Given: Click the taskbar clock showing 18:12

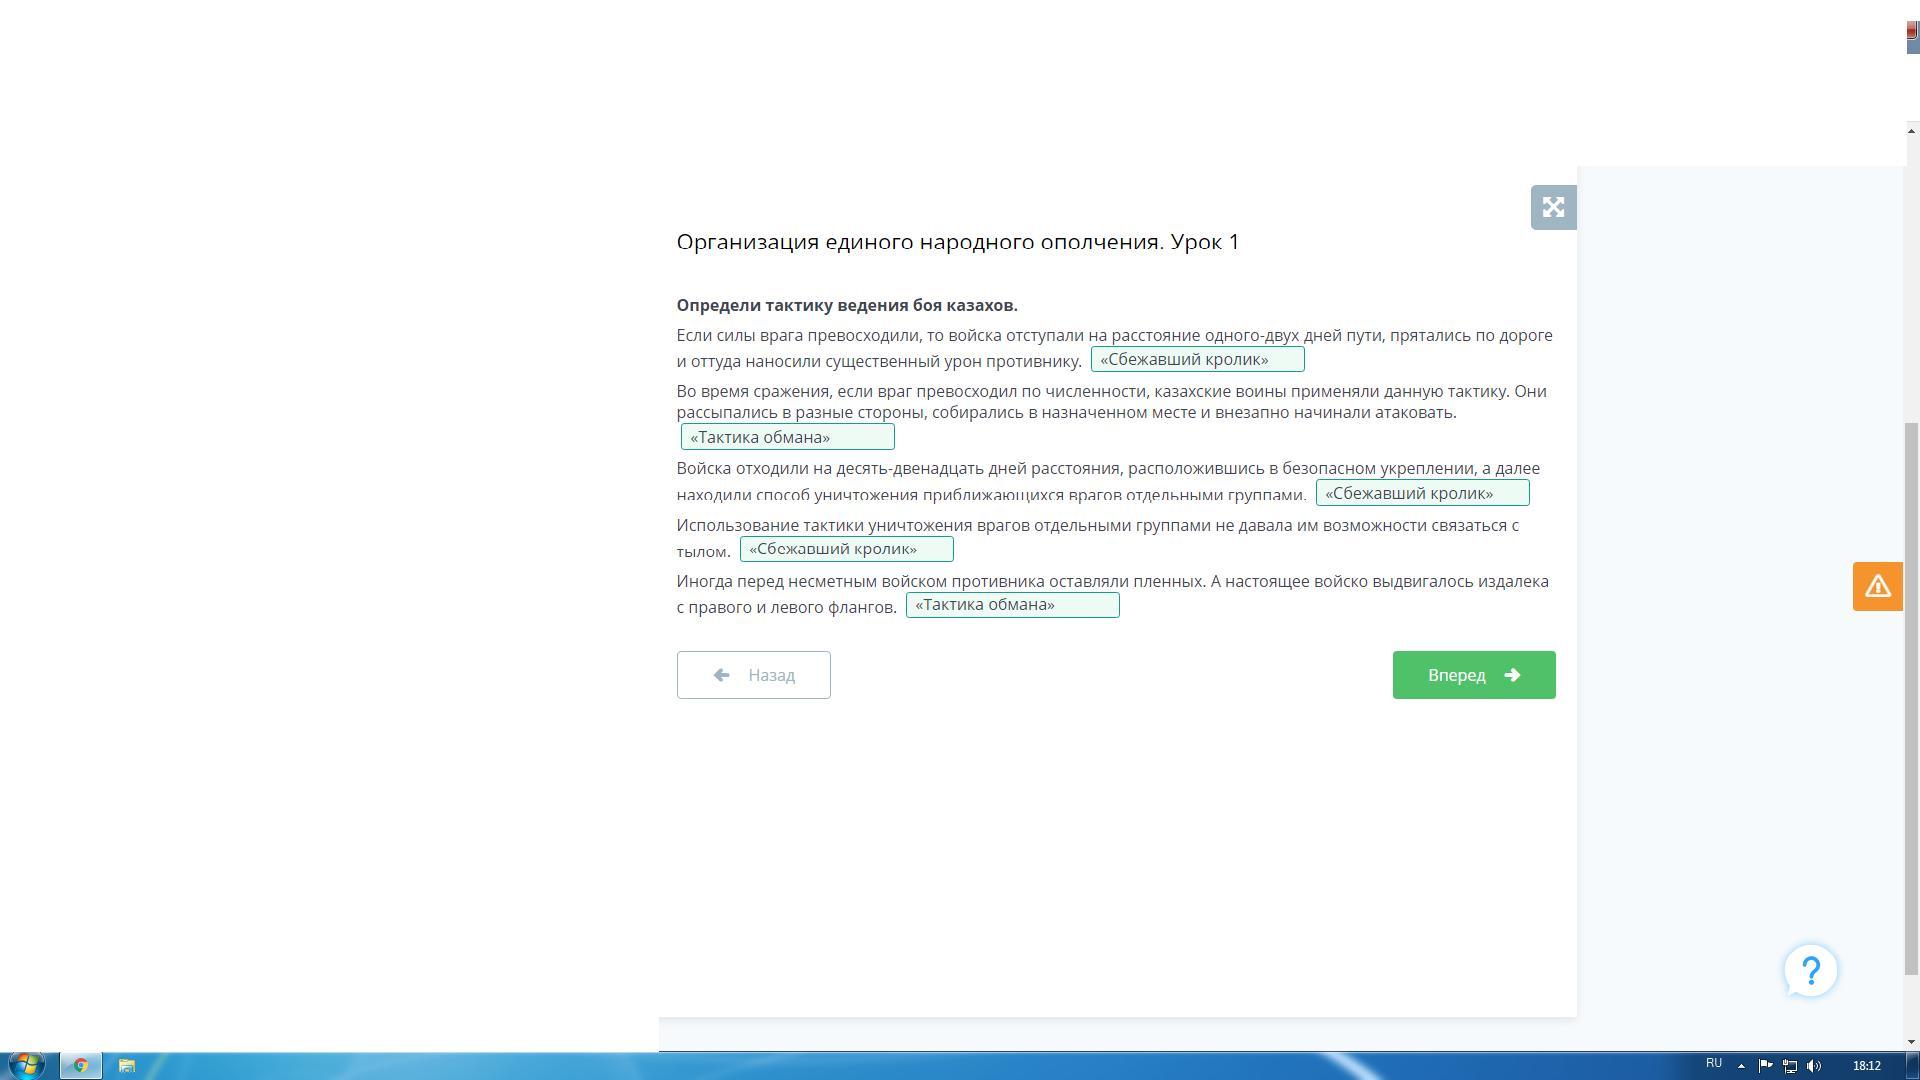Looking at the screenshot, I should click(1866, 1066).
